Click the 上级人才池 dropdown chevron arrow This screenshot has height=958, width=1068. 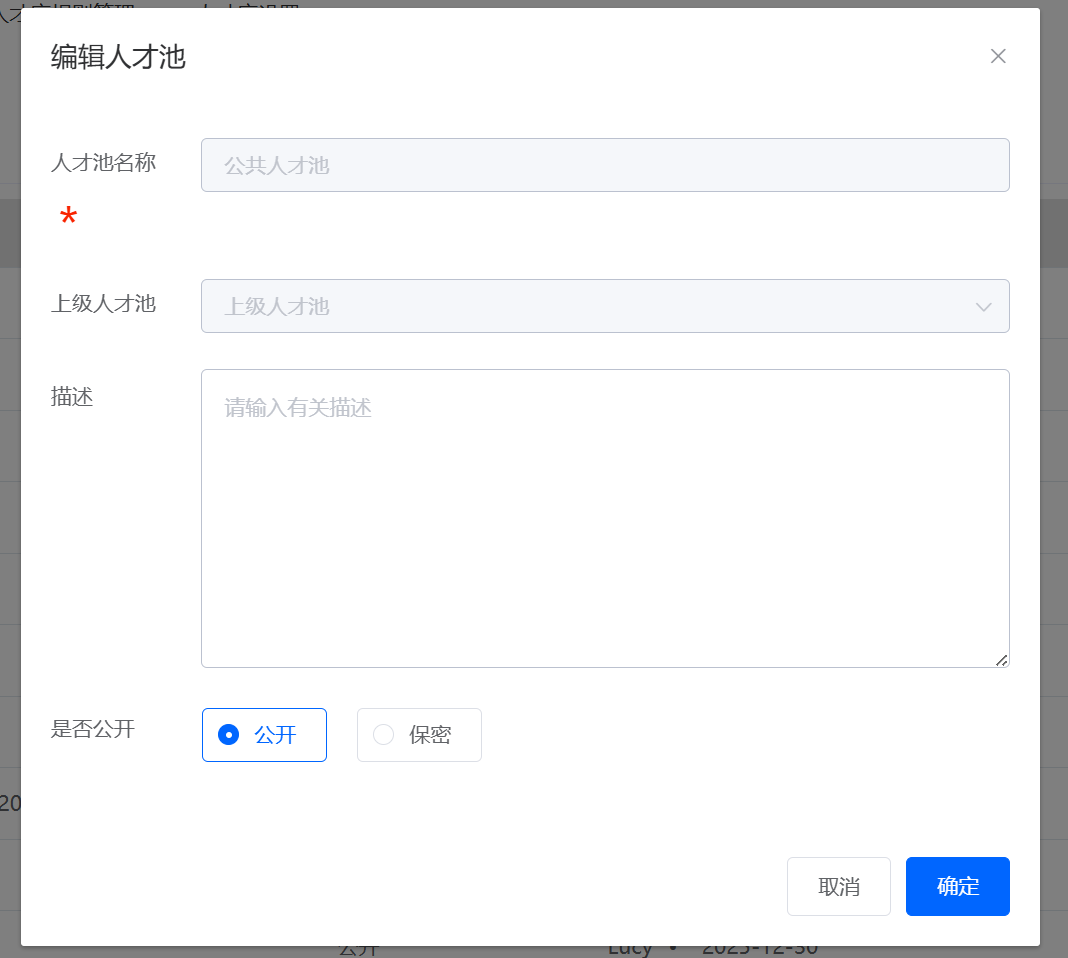point(983,306)
